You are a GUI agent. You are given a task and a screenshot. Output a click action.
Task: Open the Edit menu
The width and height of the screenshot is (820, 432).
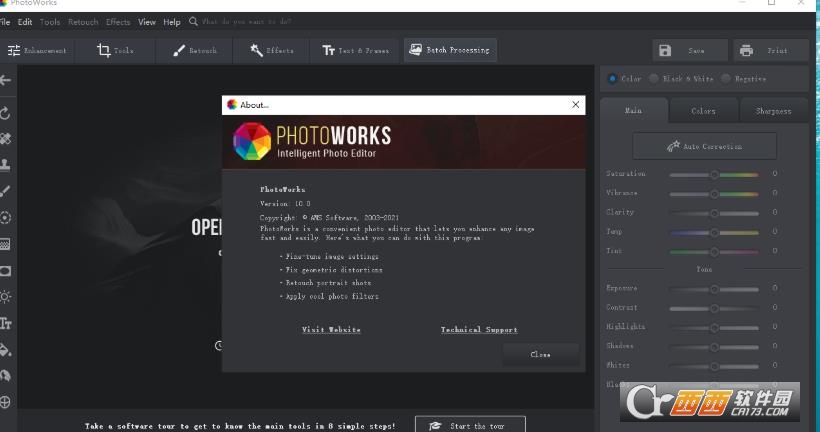coord(25,22)
